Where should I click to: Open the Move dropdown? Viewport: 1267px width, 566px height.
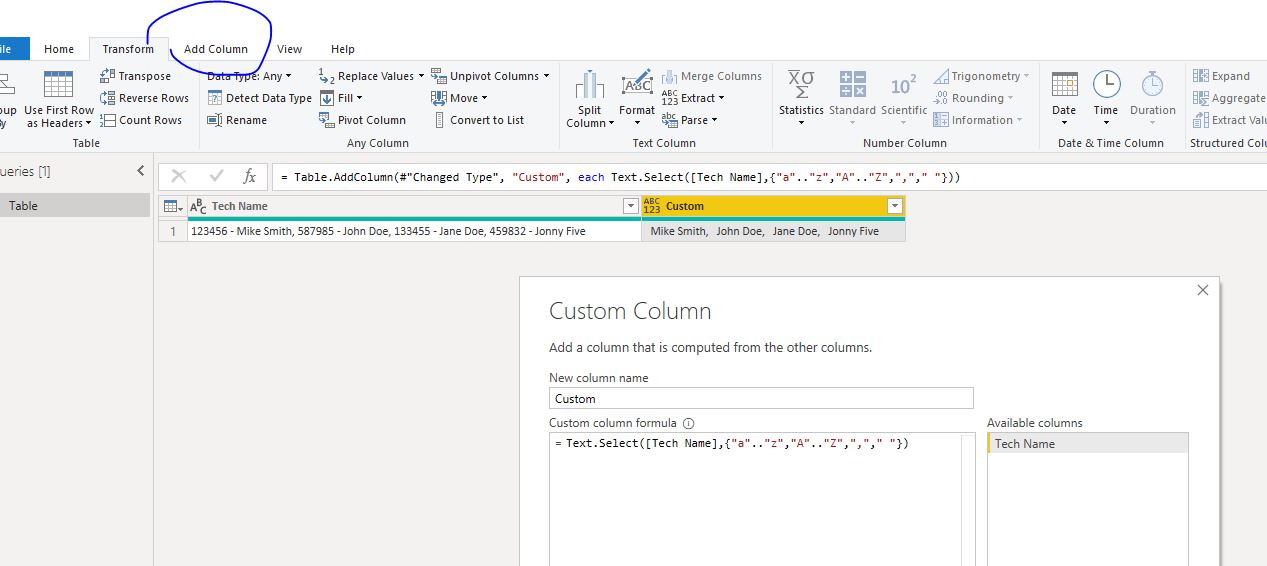point(460,98)
